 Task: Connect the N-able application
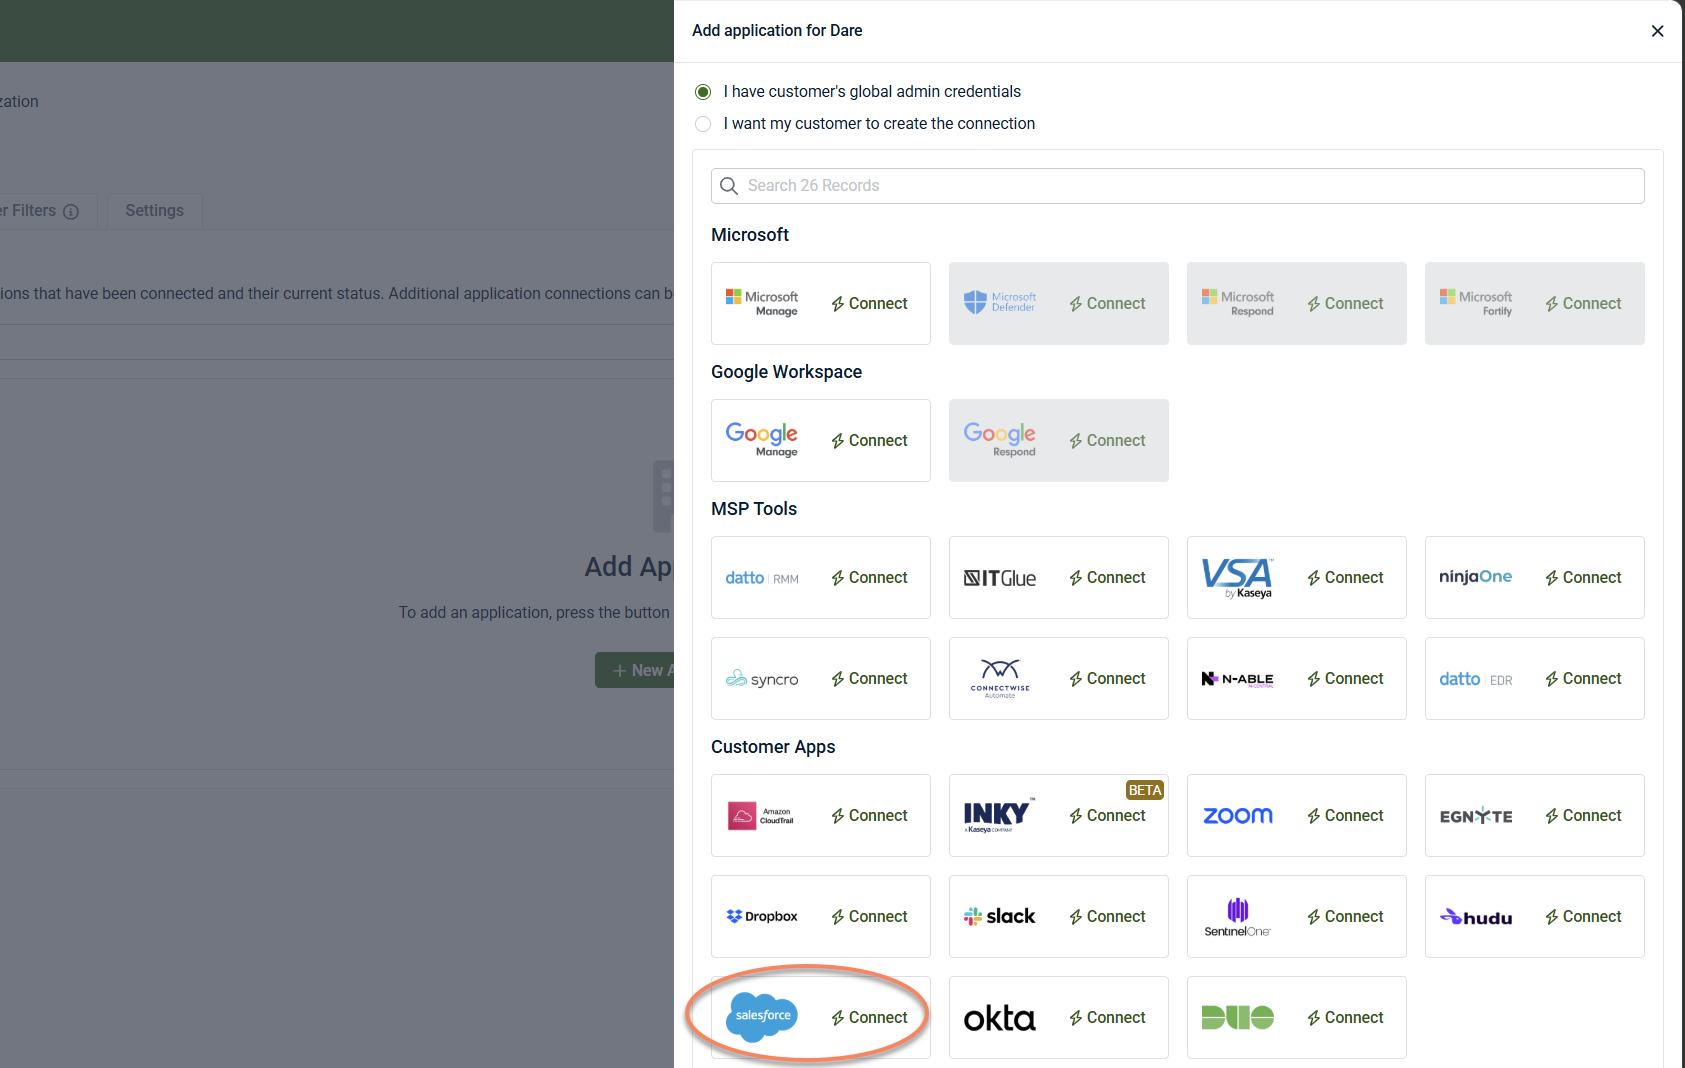[x=1345, y=679]
